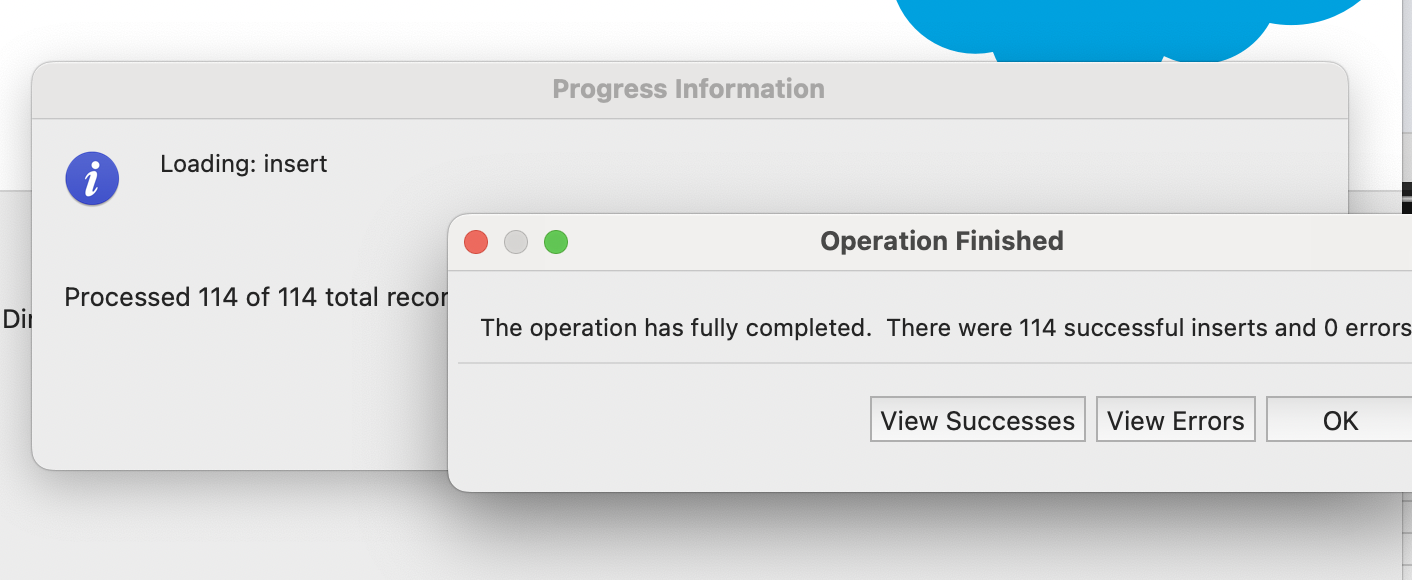Open the View Errors report

pos(1176,420)
